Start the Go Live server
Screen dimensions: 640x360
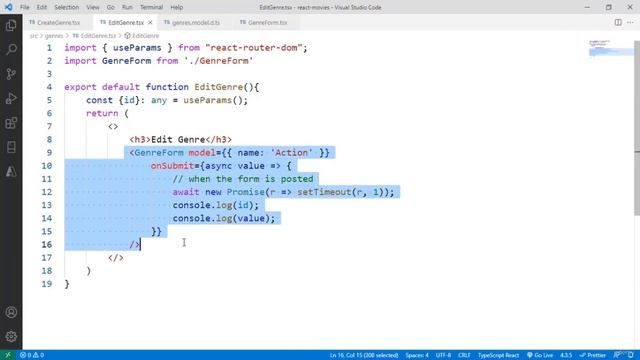point(540,355)
